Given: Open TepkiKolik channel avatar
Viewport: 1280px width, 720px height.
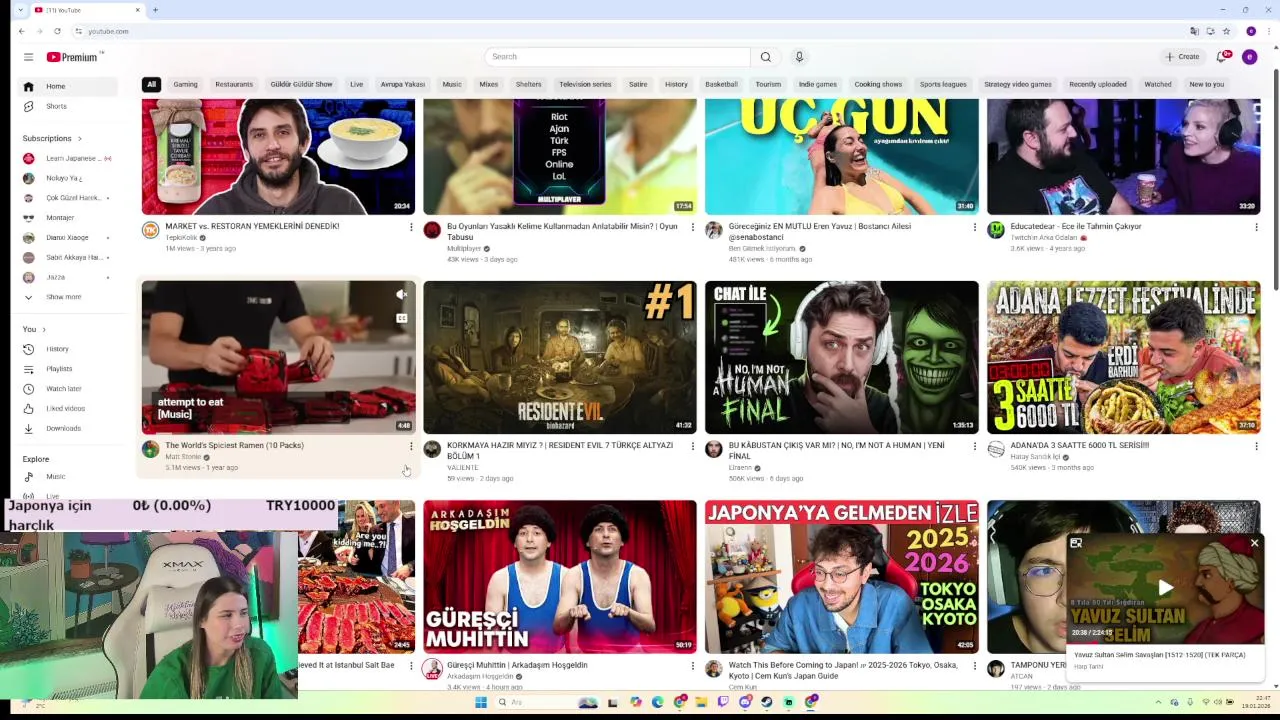Looking at the screenshot, I should [x=150, y=230].
